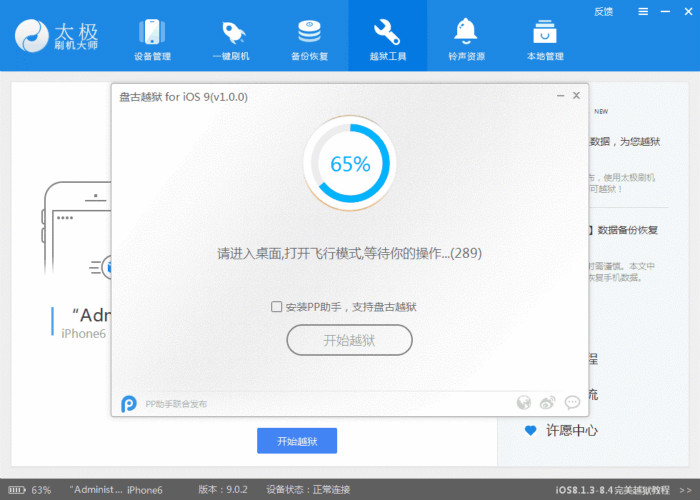Open the iOS8.1.3-8.4完美越狱教程 link
The image size is (700, 500).
point(612,490)
